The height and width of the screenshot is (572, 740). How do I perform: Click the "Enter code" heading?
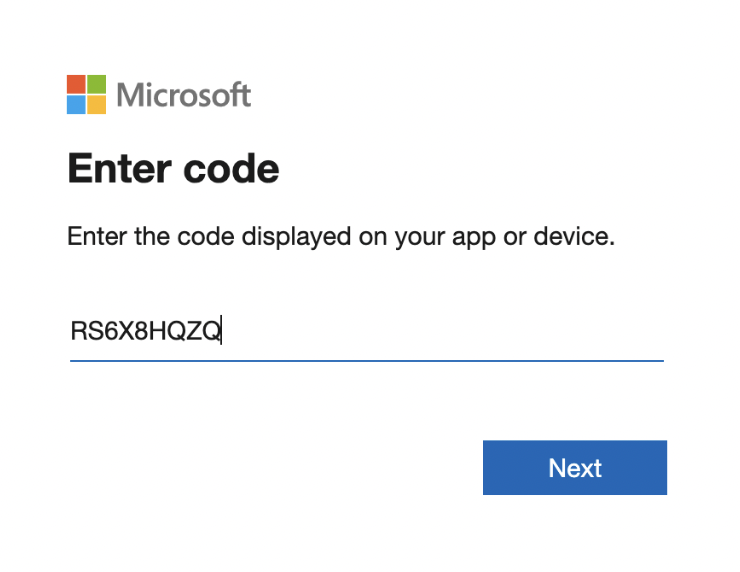(173, 168)
